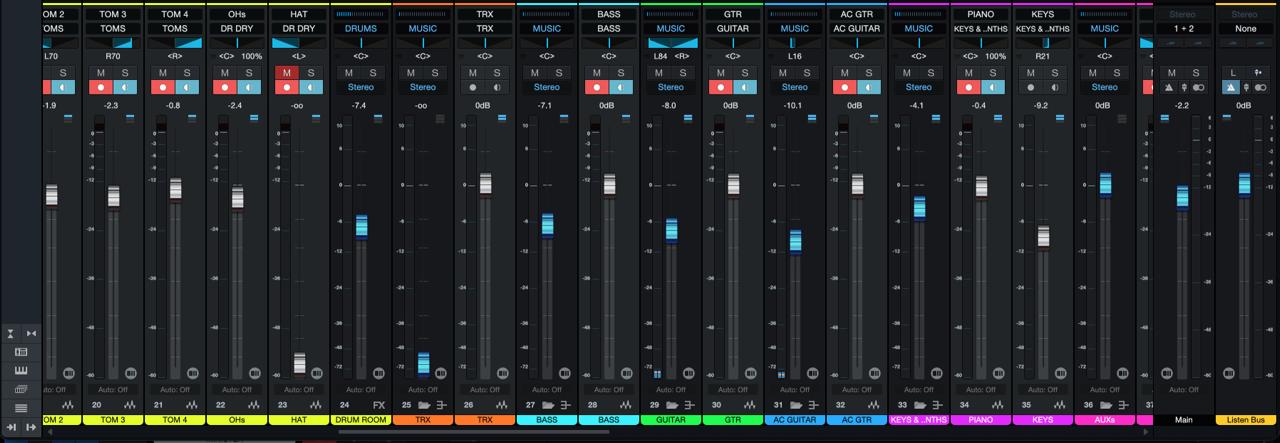
Task: Mute the HAT channel
Action: [x=287, y=73]
